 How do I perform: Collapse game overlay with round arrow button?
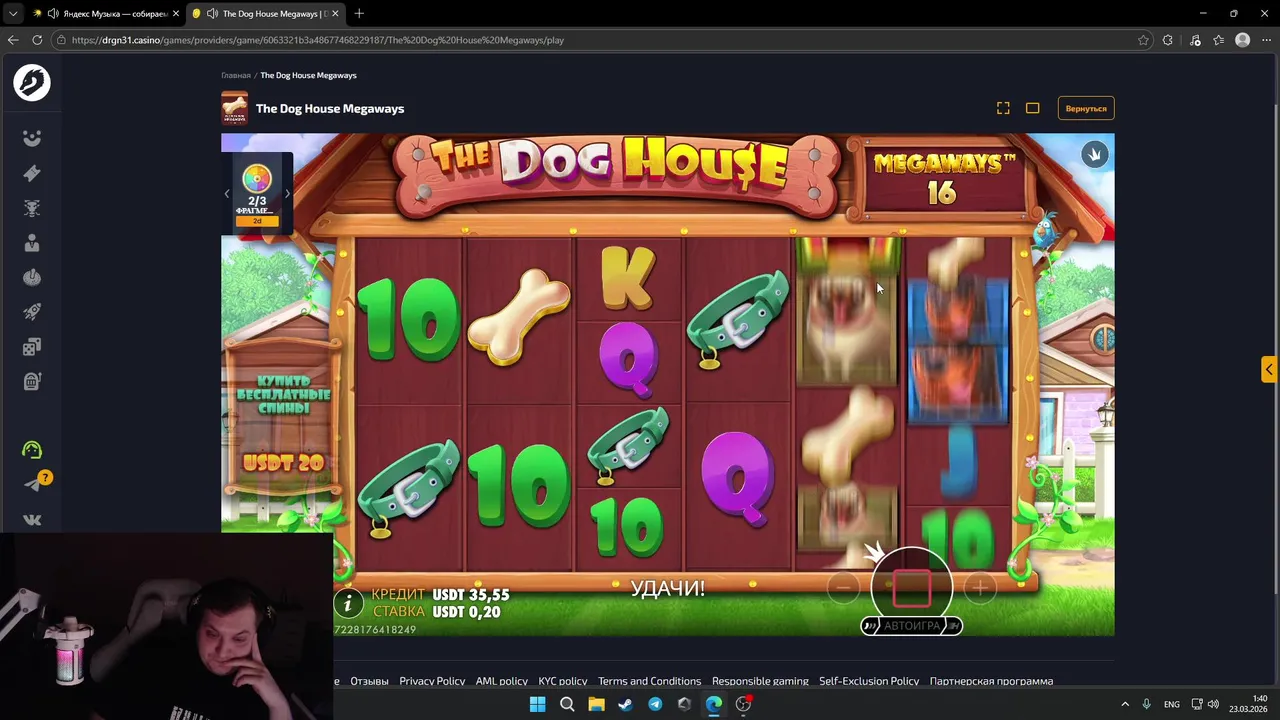click(x=1094, y=155)
